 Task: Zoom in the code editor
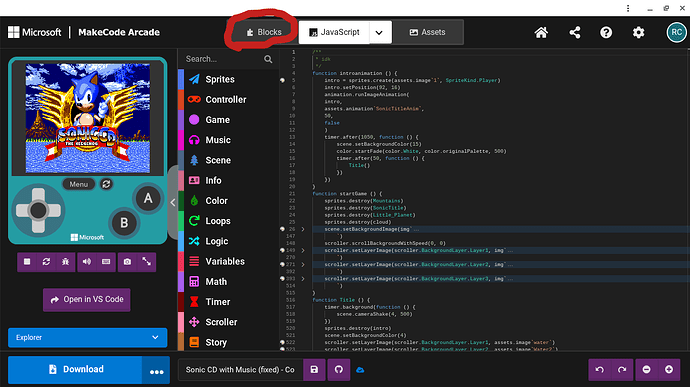pyautogui.click(x=669, y=370)
